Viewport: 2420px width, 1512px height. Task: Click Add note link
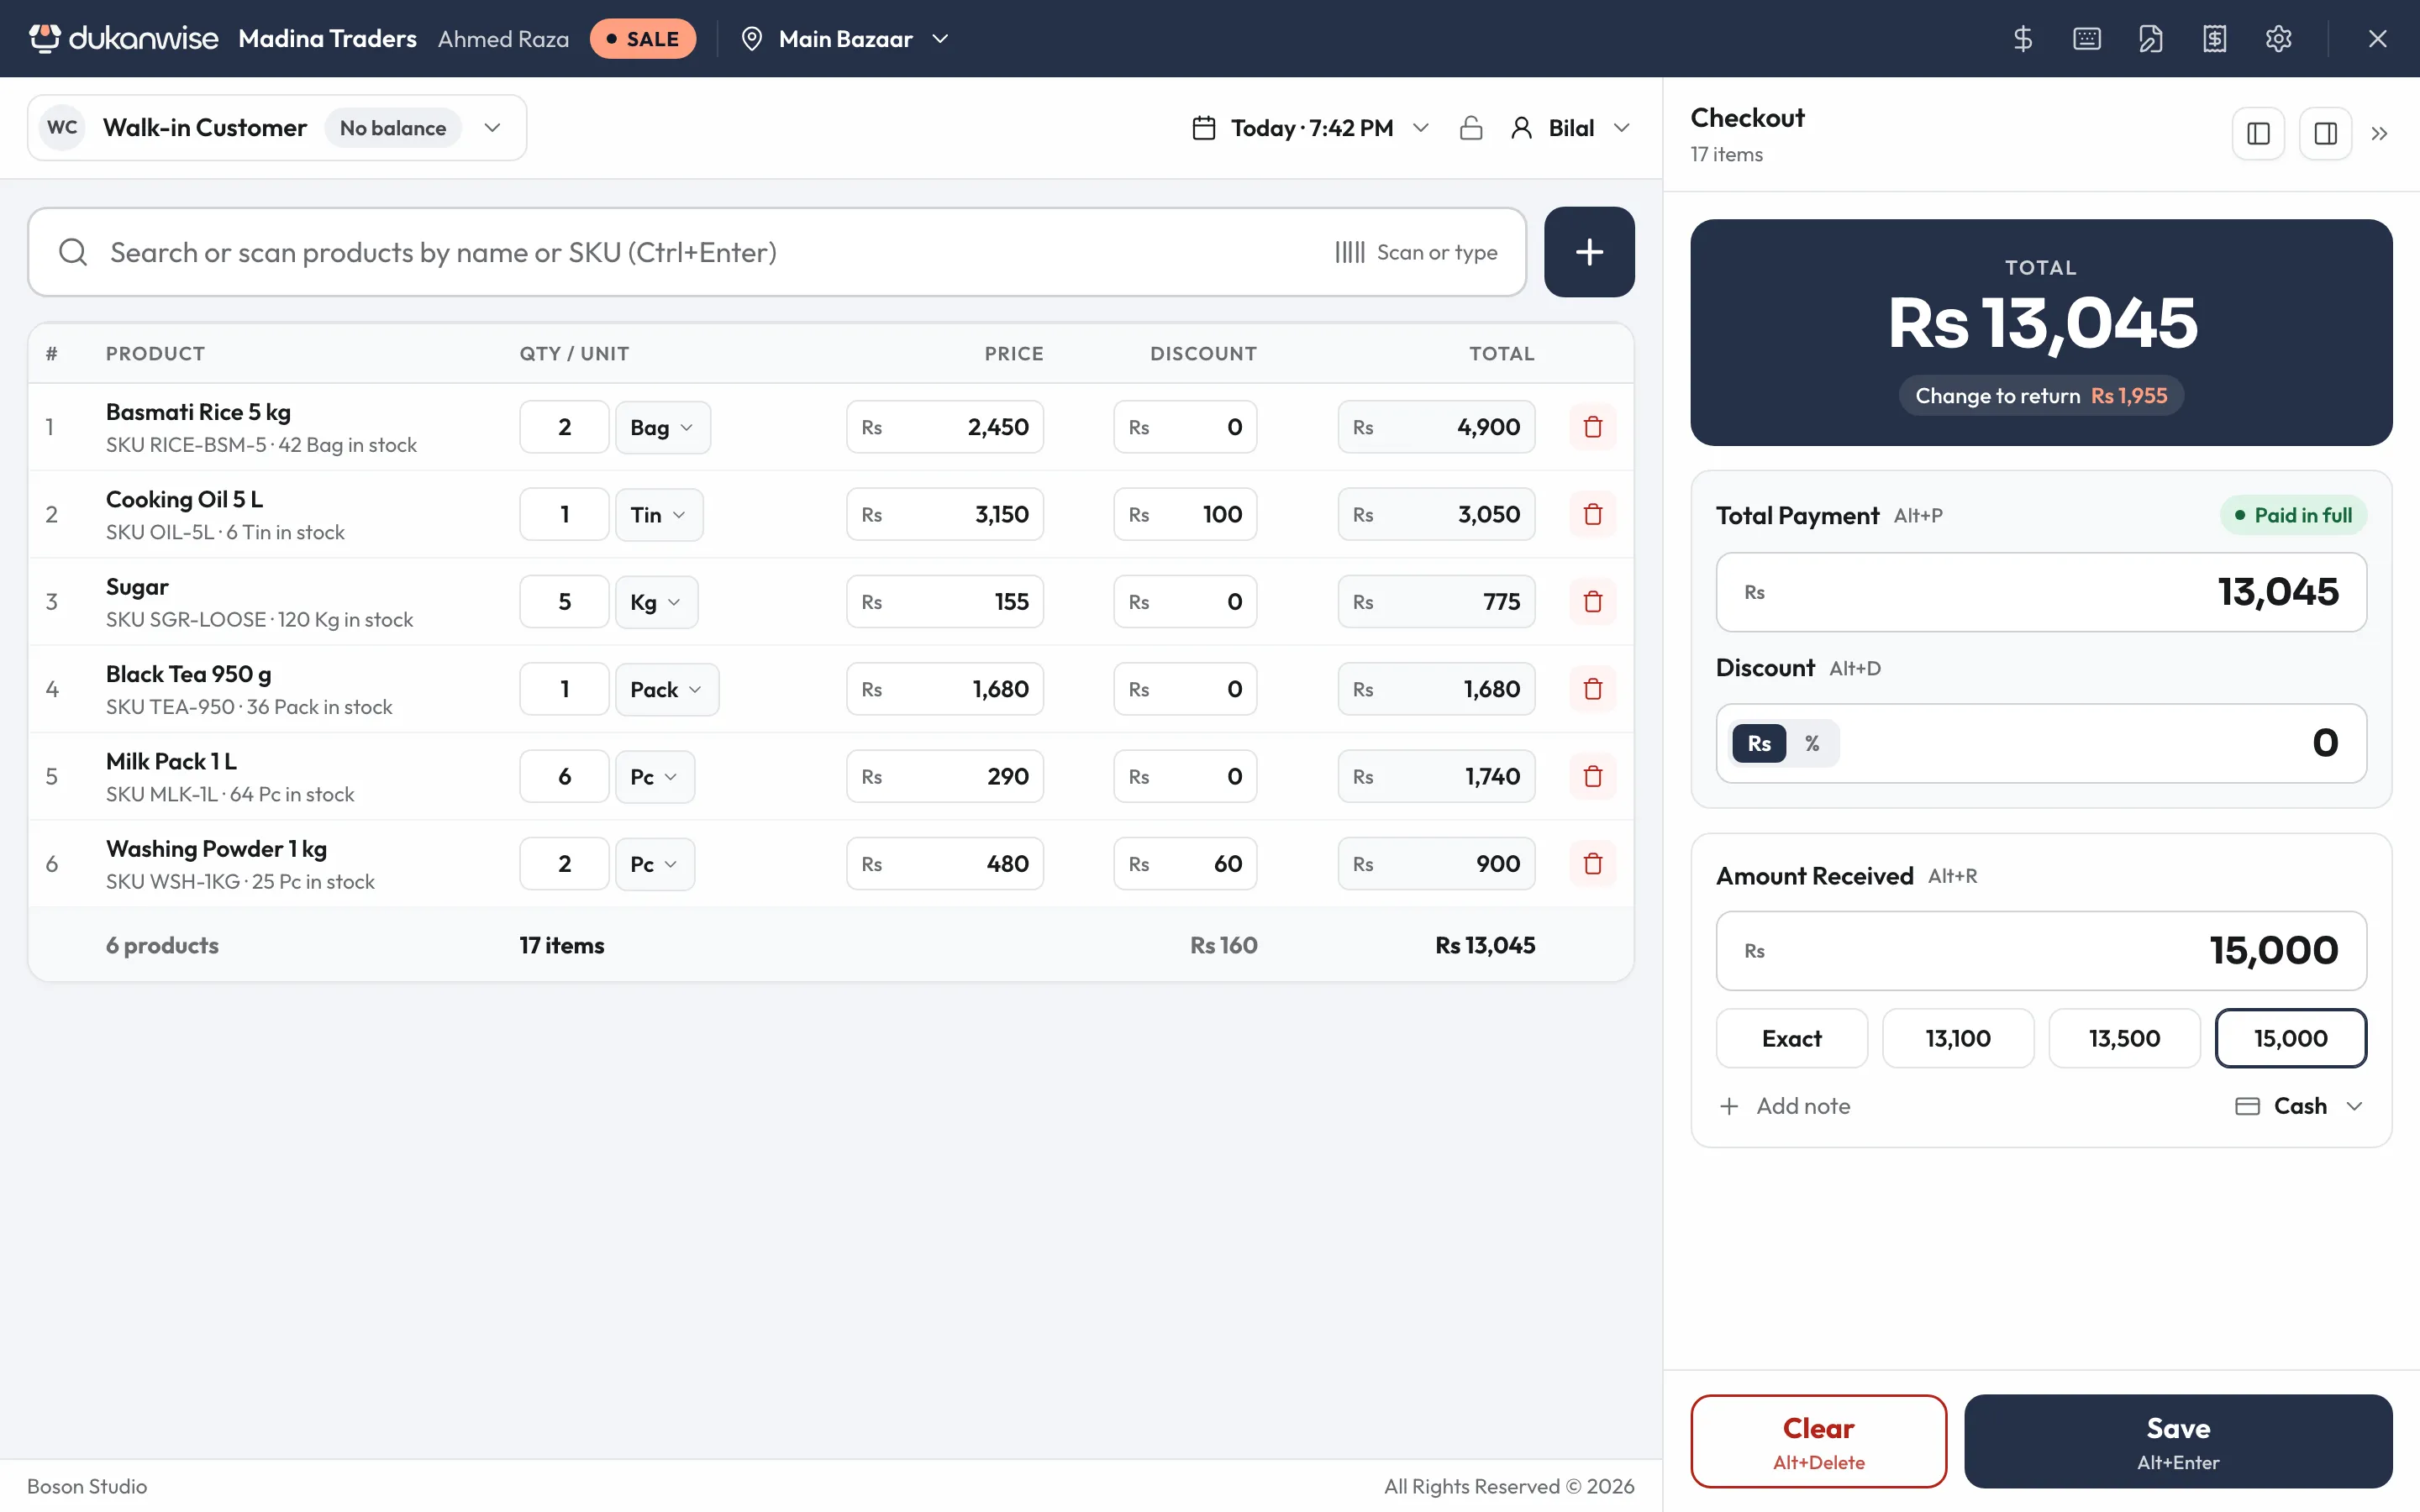1784,1106
